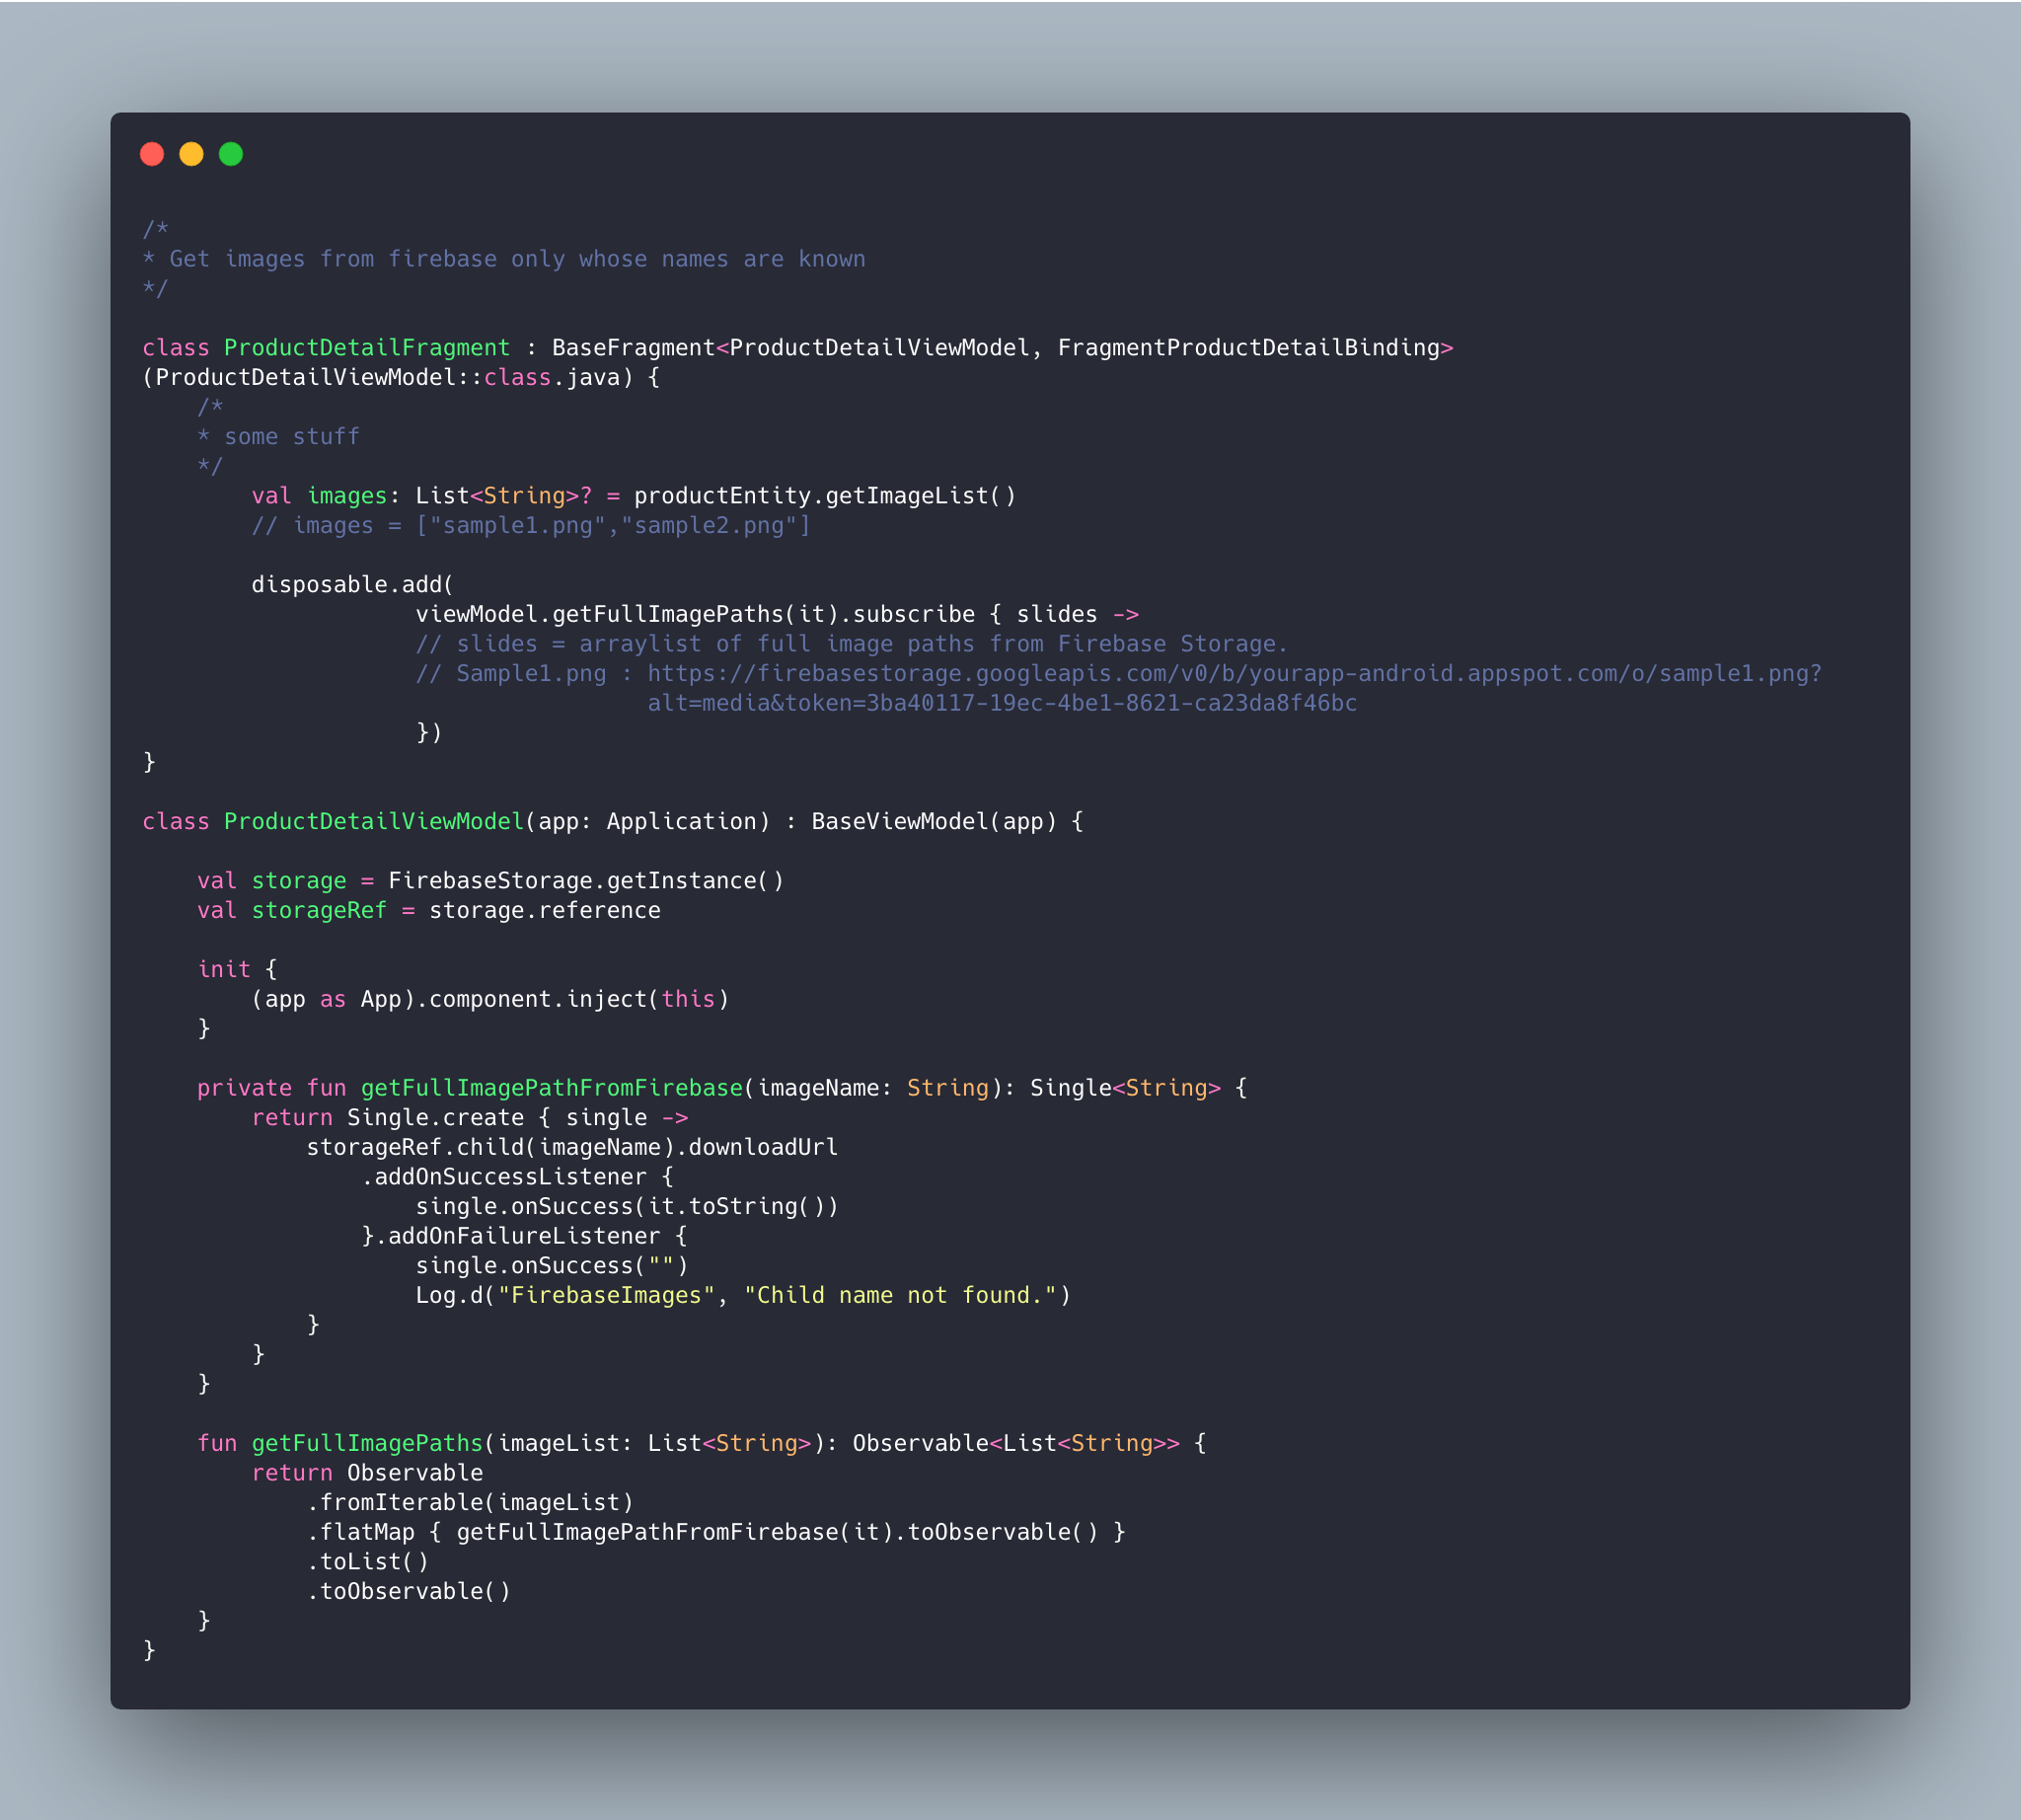Click the "FirebaseImages" string literal
The width and height of the screenshot is (2021, 1820).
606,1296
